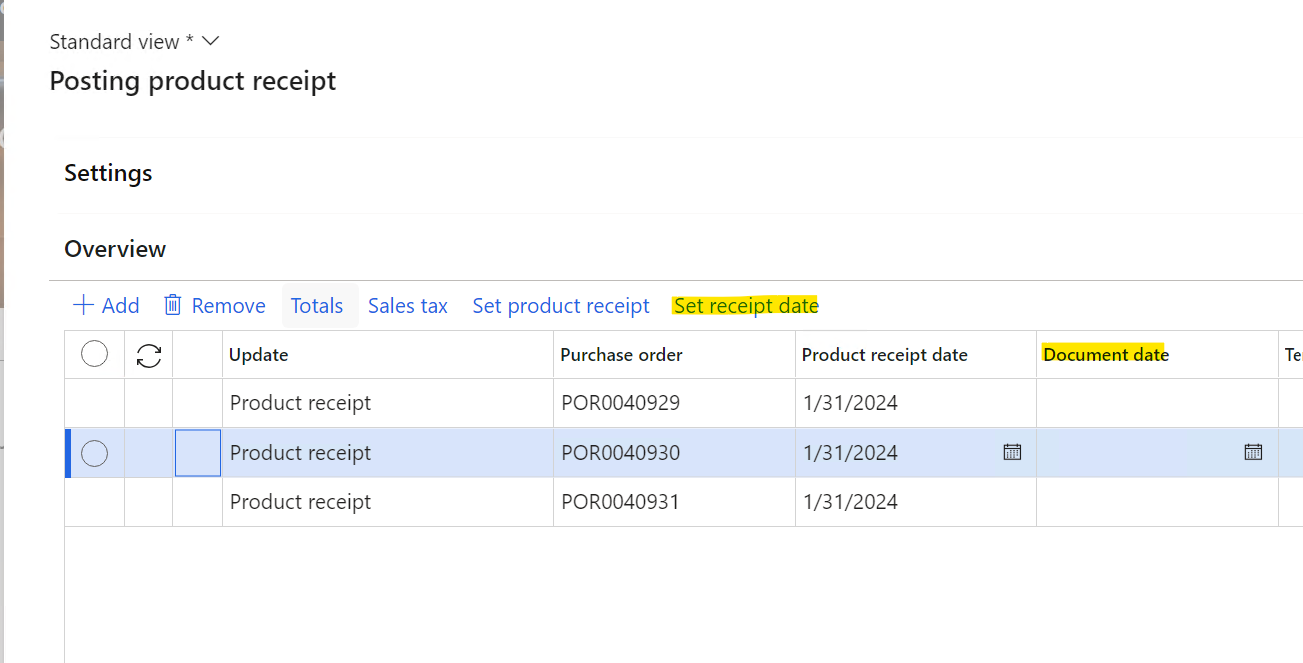Open the Standard view dropdown chevron
Viewport: 1303px width, 663px height.
[x=210, y=41]
